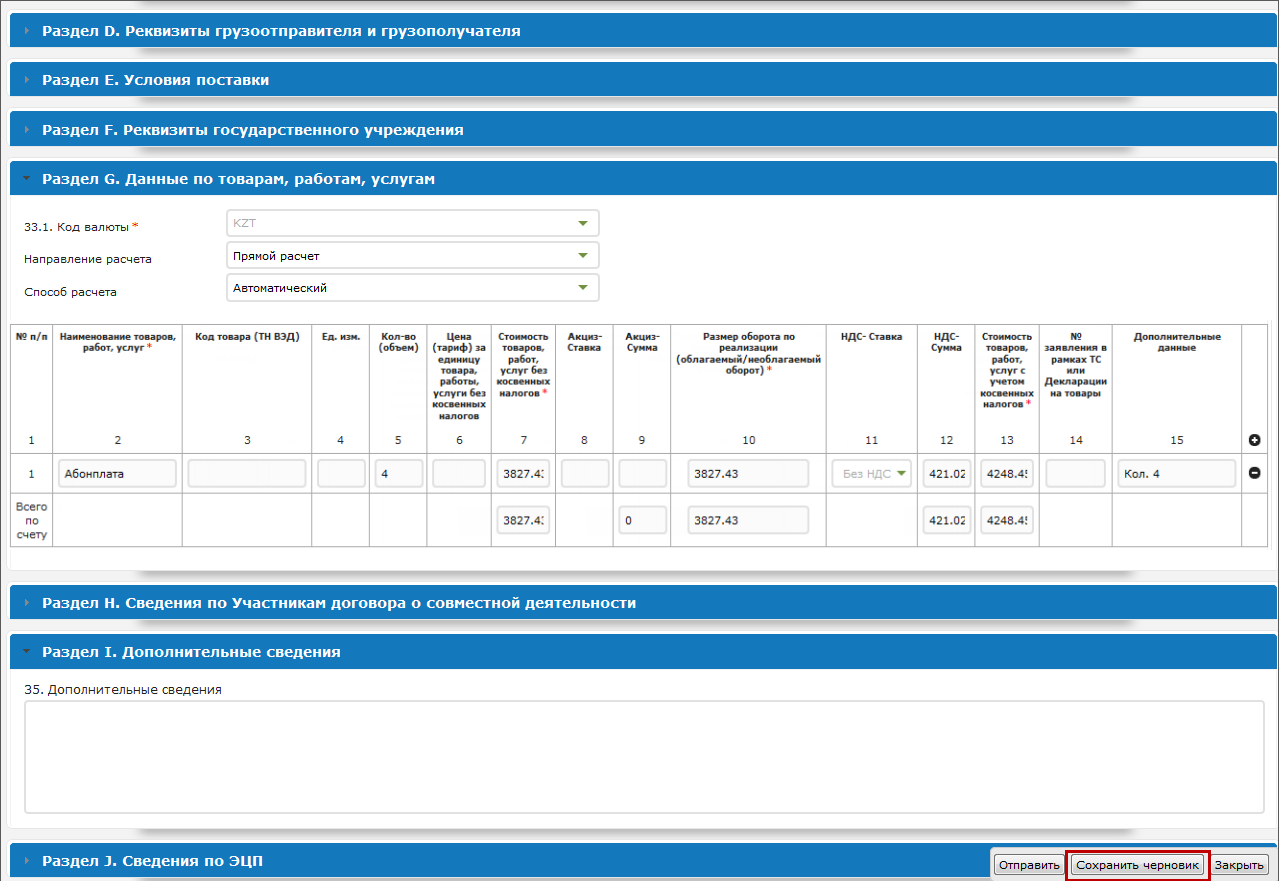This screenshot has width=1281, height=881.
Task: Click the Закрыть button
Action: click(1240, 865)
